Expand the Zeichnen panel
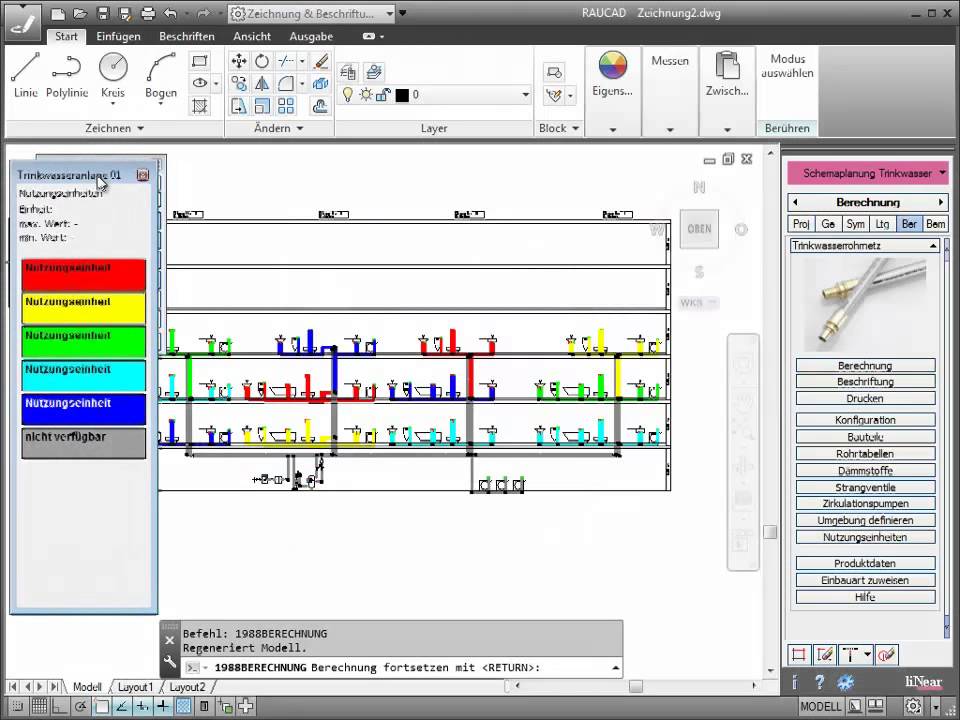This screenshot has height=720, width=960. (x=114, y=128)
